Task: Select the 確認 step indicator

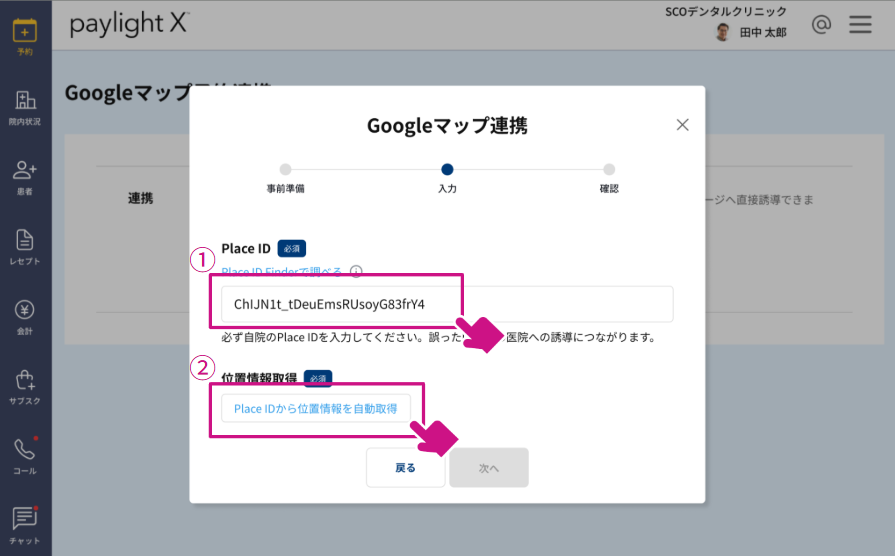Action: tap(609, 170)
